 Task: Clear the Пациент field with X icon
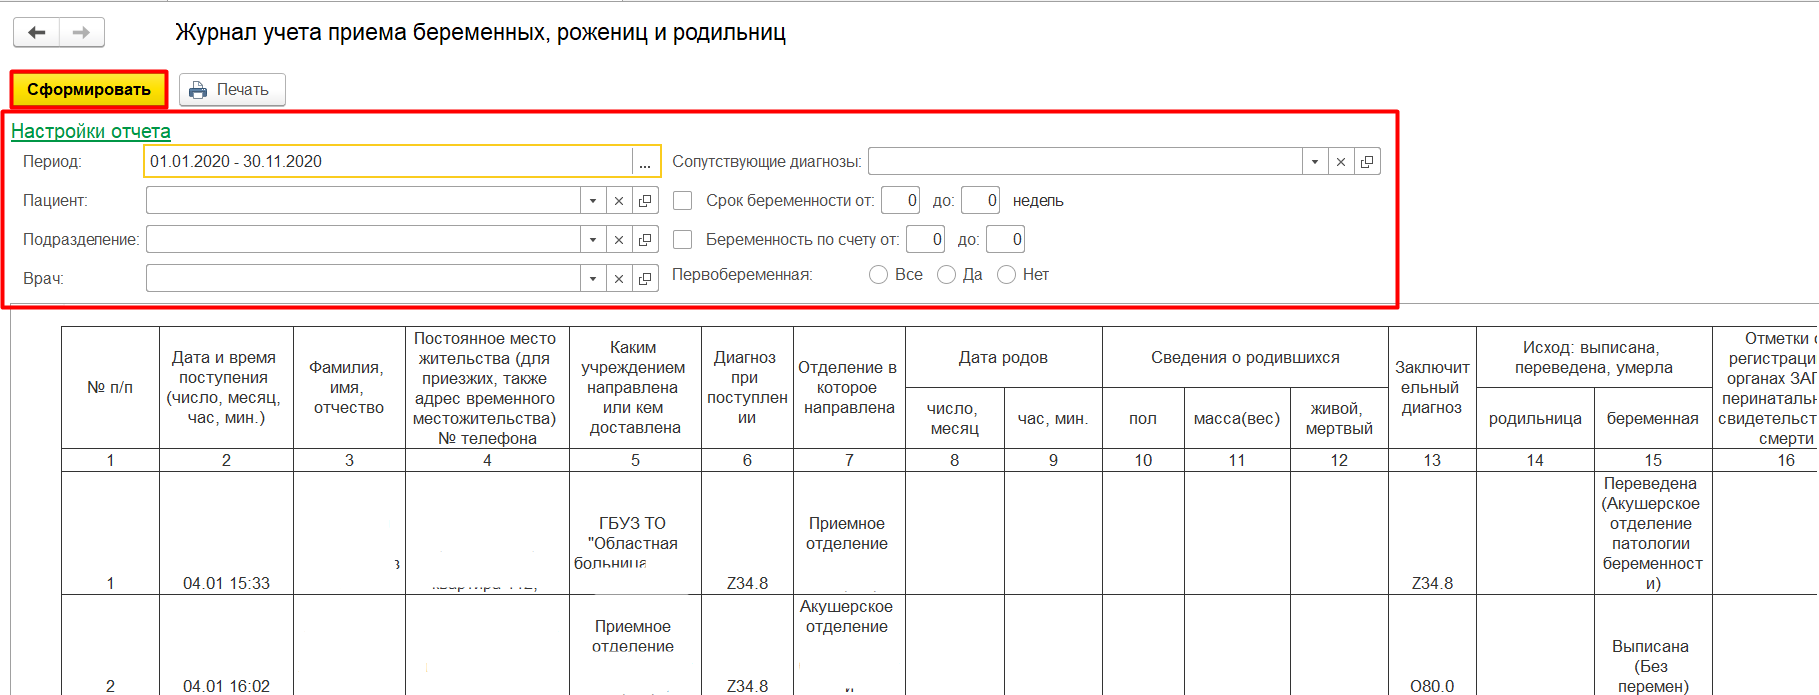pos(619,201)
